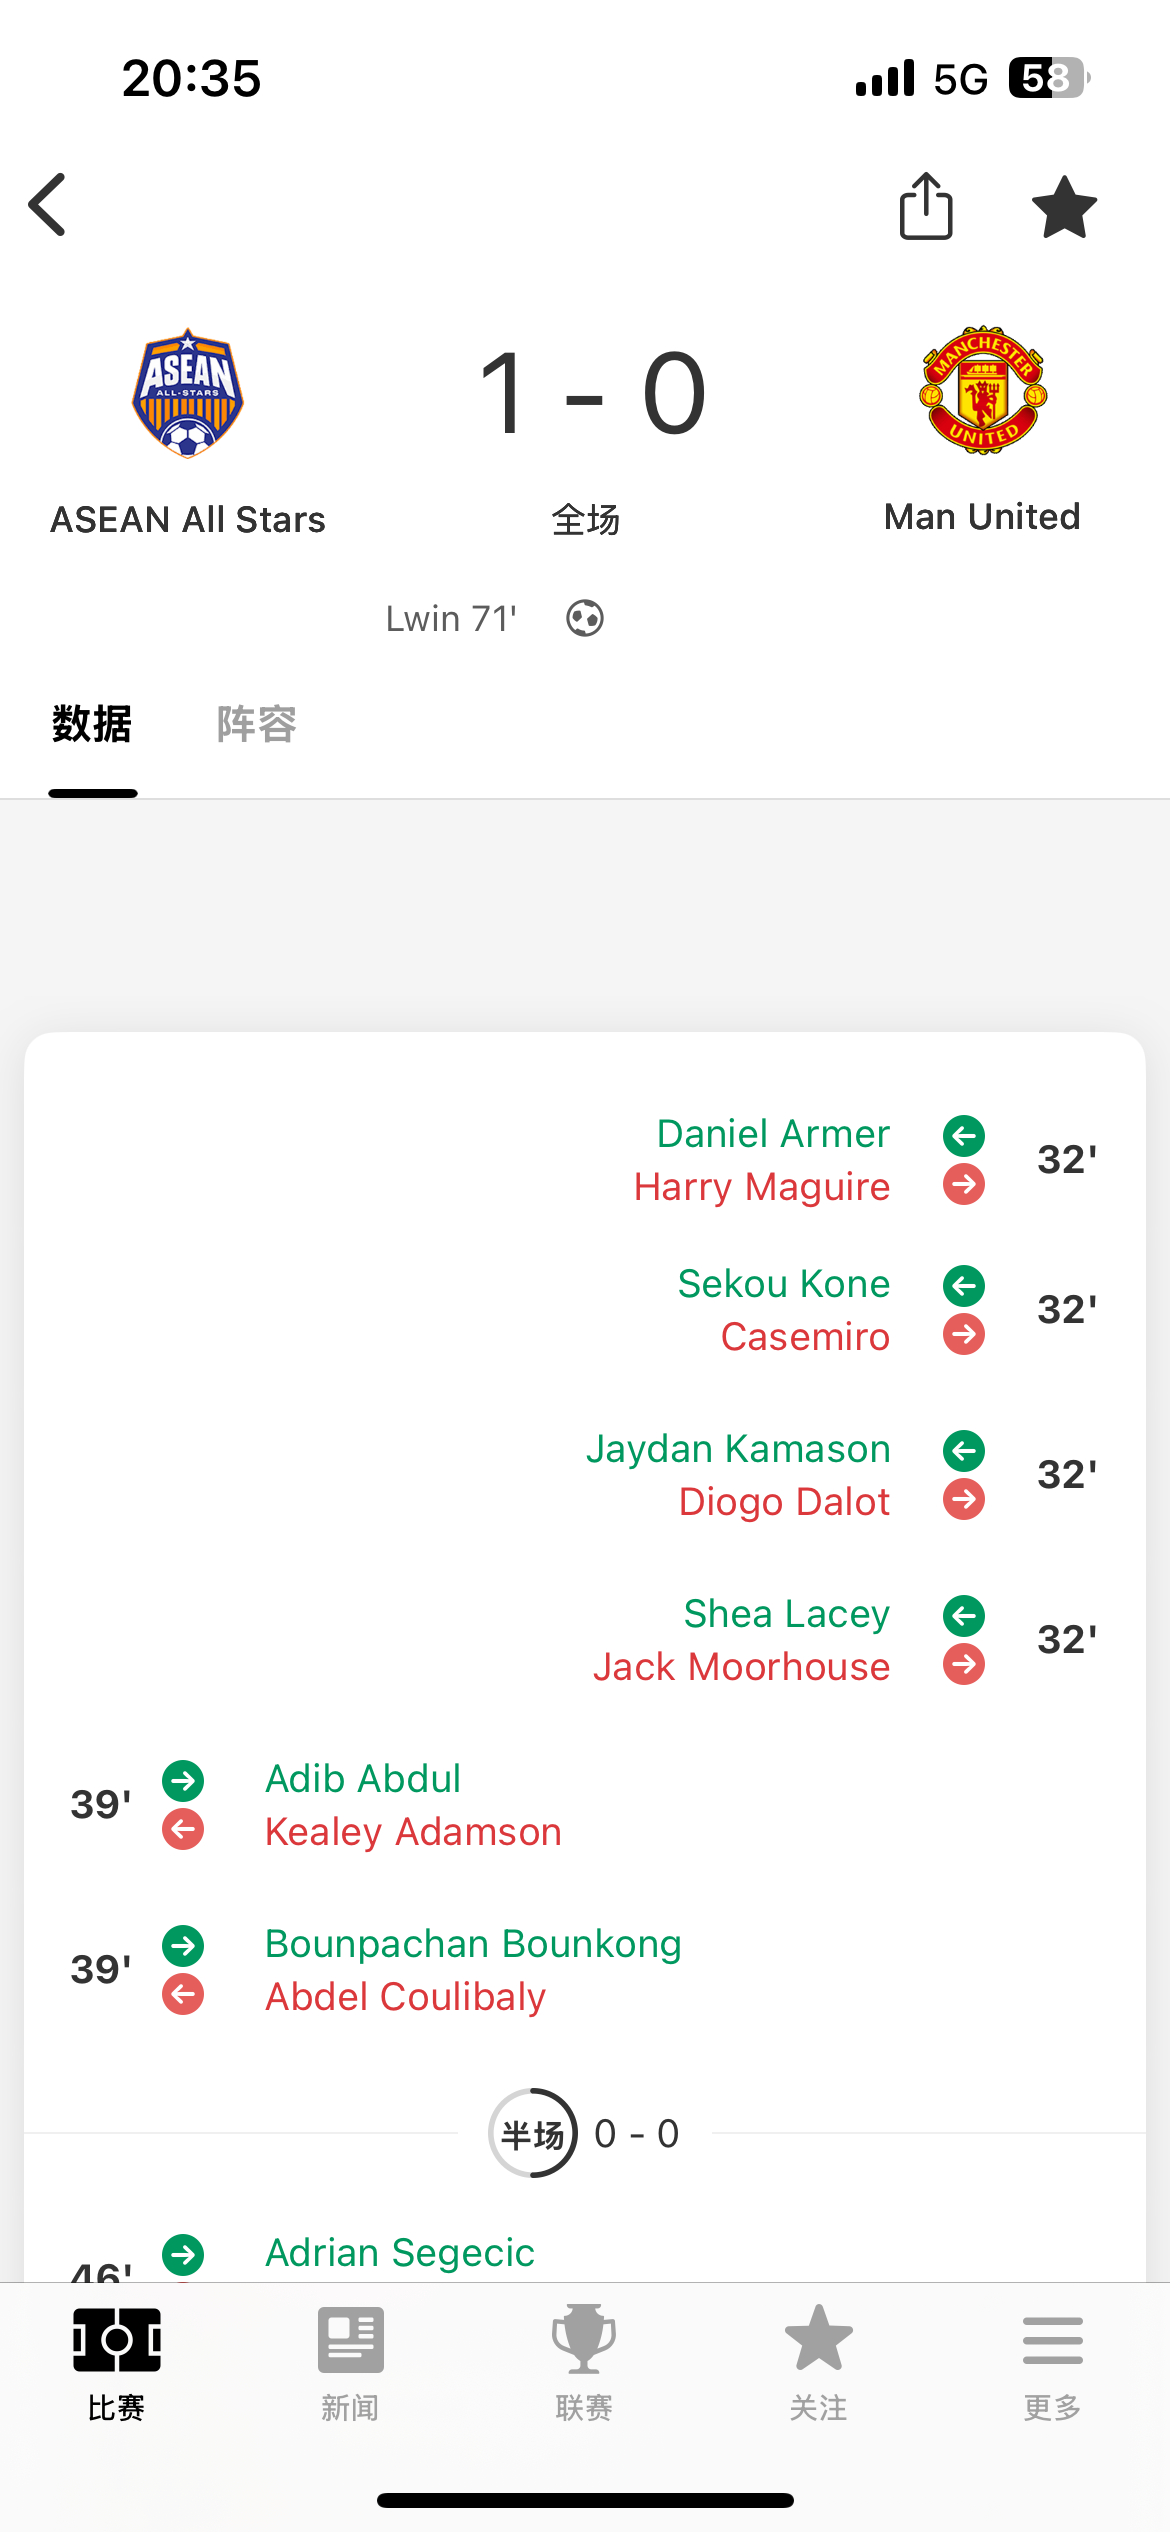Open the 关注 following star icon
The height and width of the screenshot is (2532, 1170).
[x=819, y=2338]
